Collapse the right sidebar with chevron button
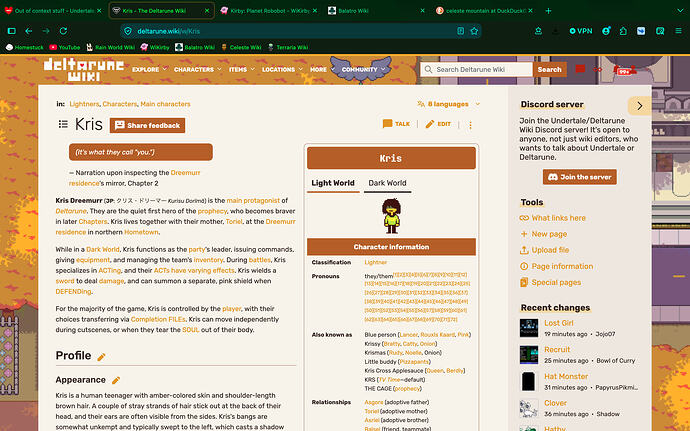The image size is (690, 431). (640, 106)
